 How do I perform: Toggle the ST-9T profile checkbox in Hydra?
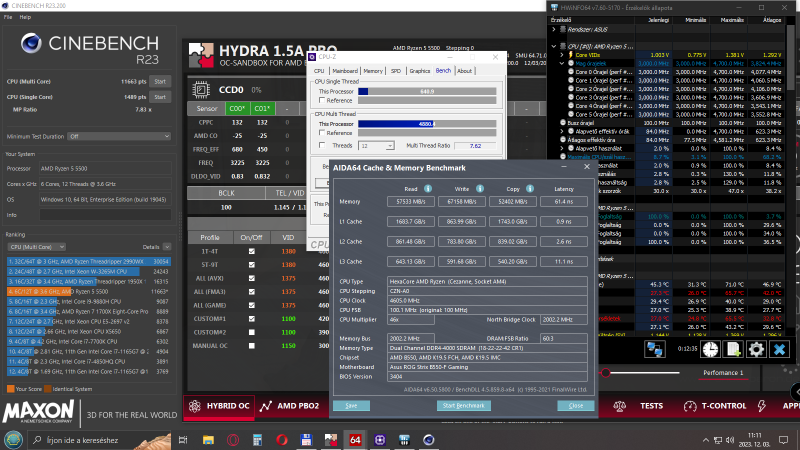[252, 265]
